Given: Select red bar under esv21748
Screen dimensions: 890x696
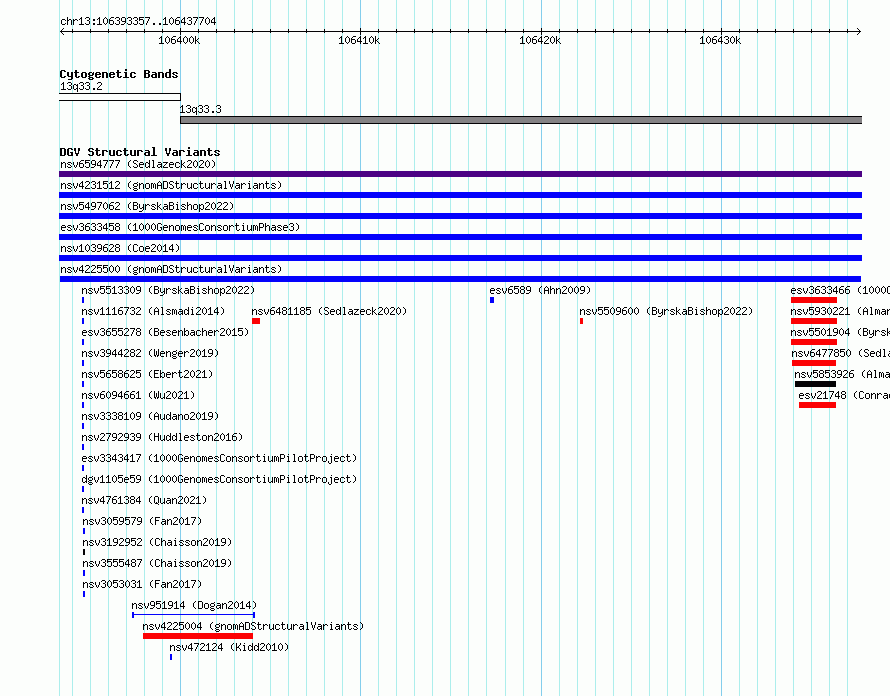Looking at the screenshot, I should (817, 405).
